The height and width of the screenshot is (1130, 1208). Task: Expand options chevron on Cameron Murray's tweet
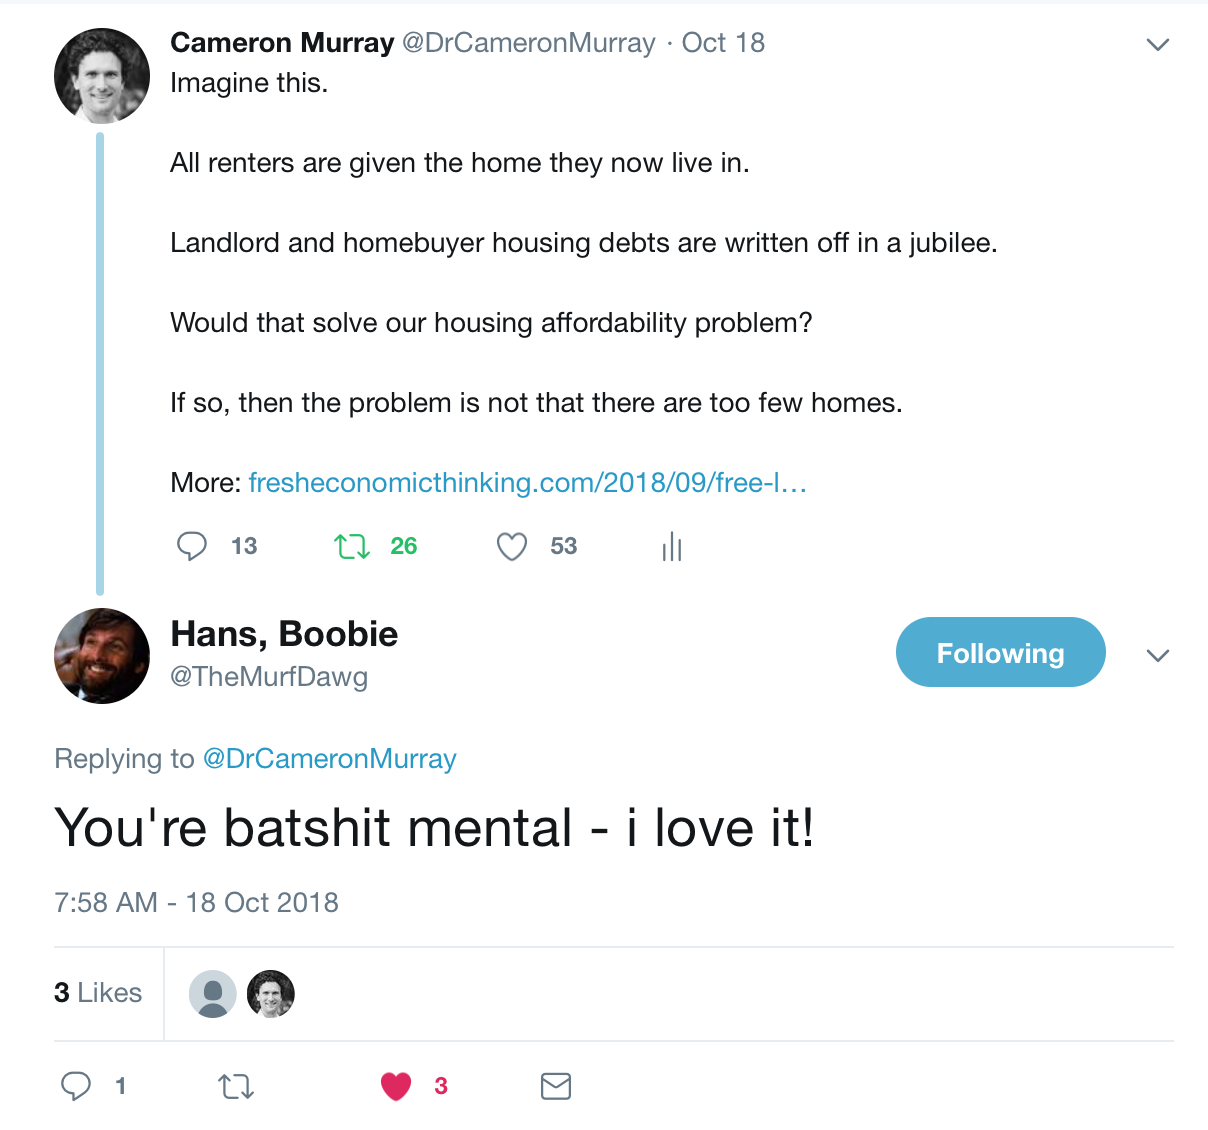1158,44
